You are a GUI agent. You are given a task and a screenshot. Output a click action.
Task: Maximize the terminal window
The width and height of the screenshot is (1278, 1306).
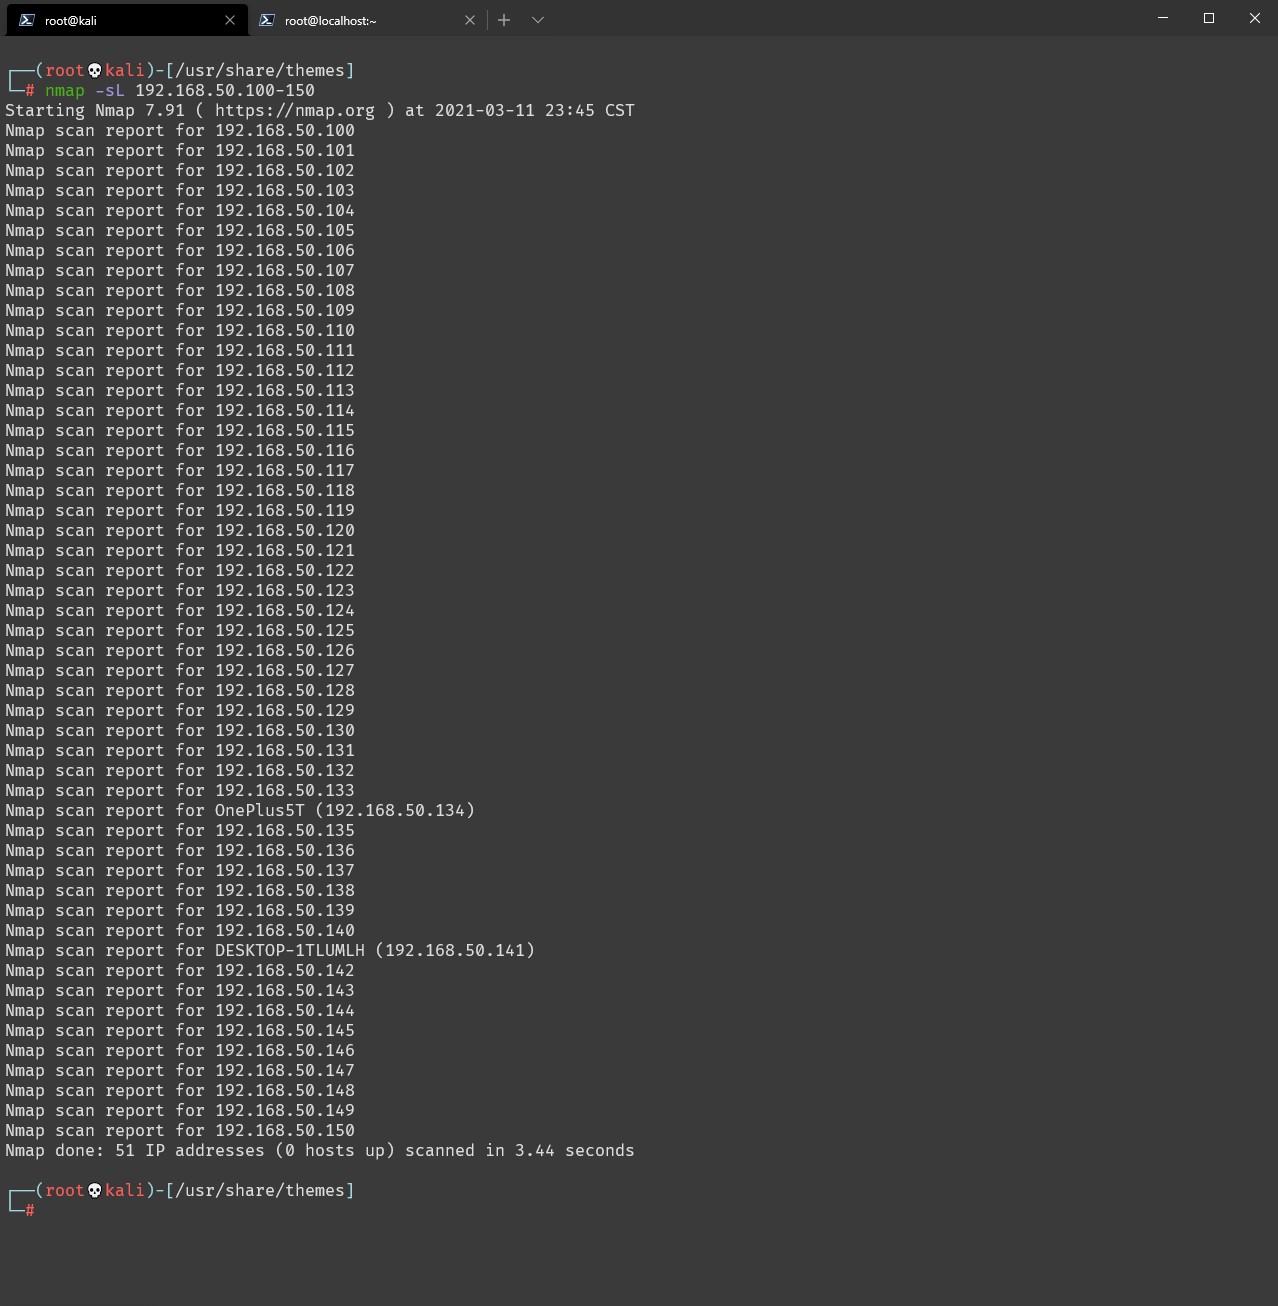pyautogui.click(x=1209, y=18)
